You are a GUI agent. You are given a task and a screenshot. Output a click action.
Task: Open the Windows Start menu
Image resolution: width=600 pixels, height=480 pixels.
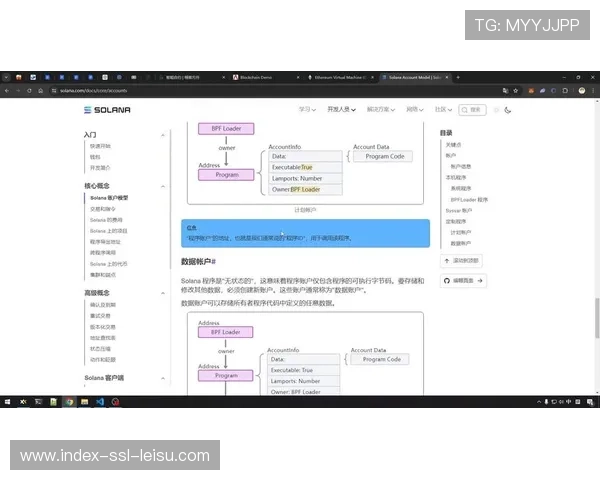click(7, 402)
